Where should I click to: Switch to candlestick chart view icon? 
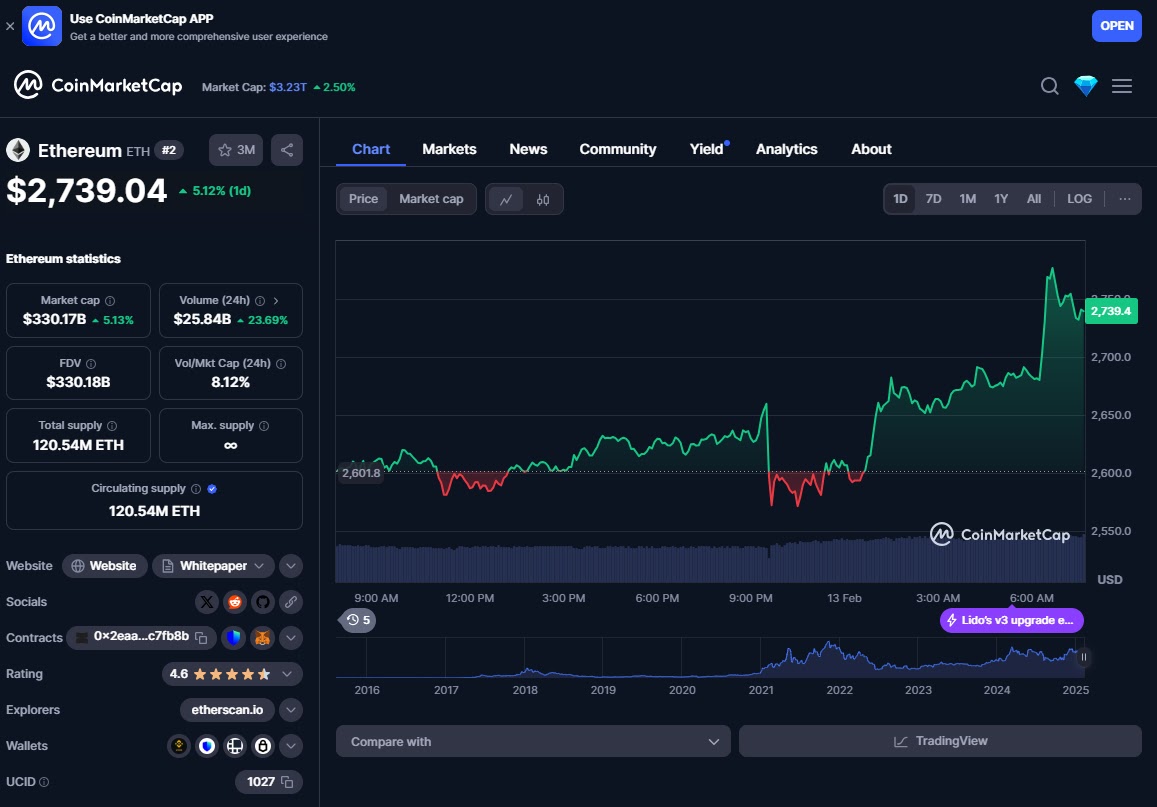(543, 199)
